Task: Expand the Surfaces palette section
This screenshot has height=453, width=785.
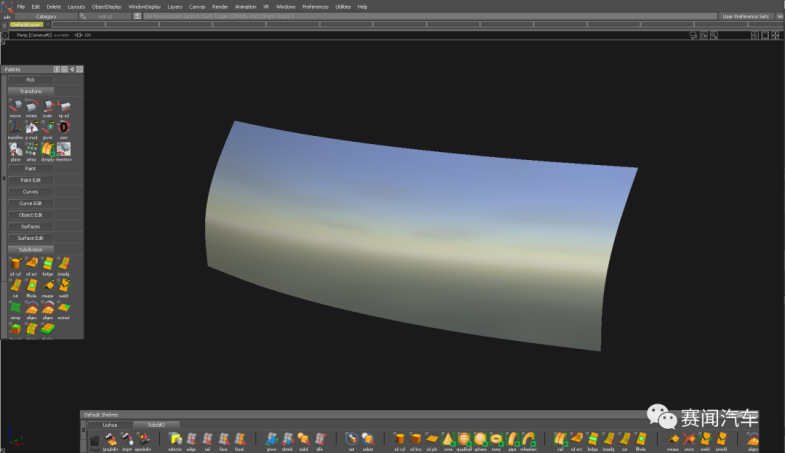Action: [31, 226]
